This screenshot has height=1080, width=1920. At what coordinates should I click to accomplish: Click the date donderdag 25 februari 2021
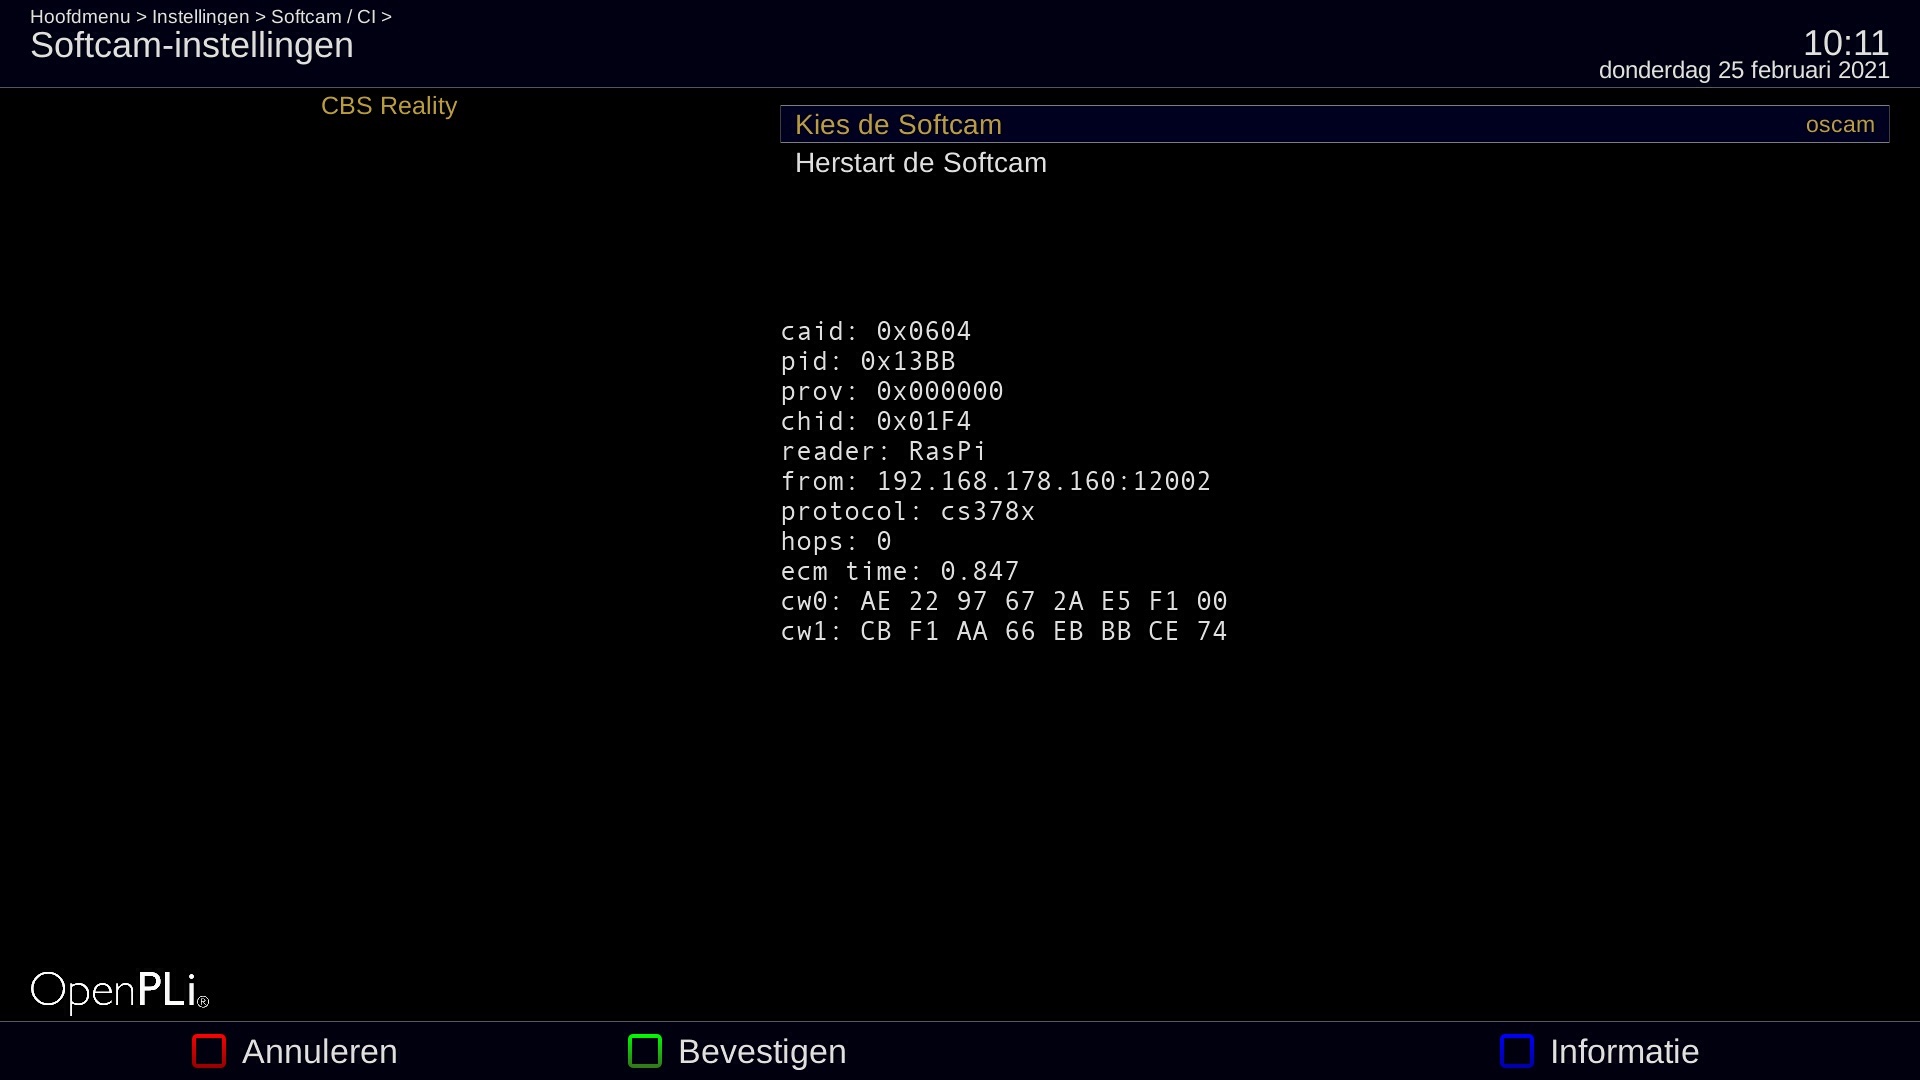click(x=1743, y=71)
